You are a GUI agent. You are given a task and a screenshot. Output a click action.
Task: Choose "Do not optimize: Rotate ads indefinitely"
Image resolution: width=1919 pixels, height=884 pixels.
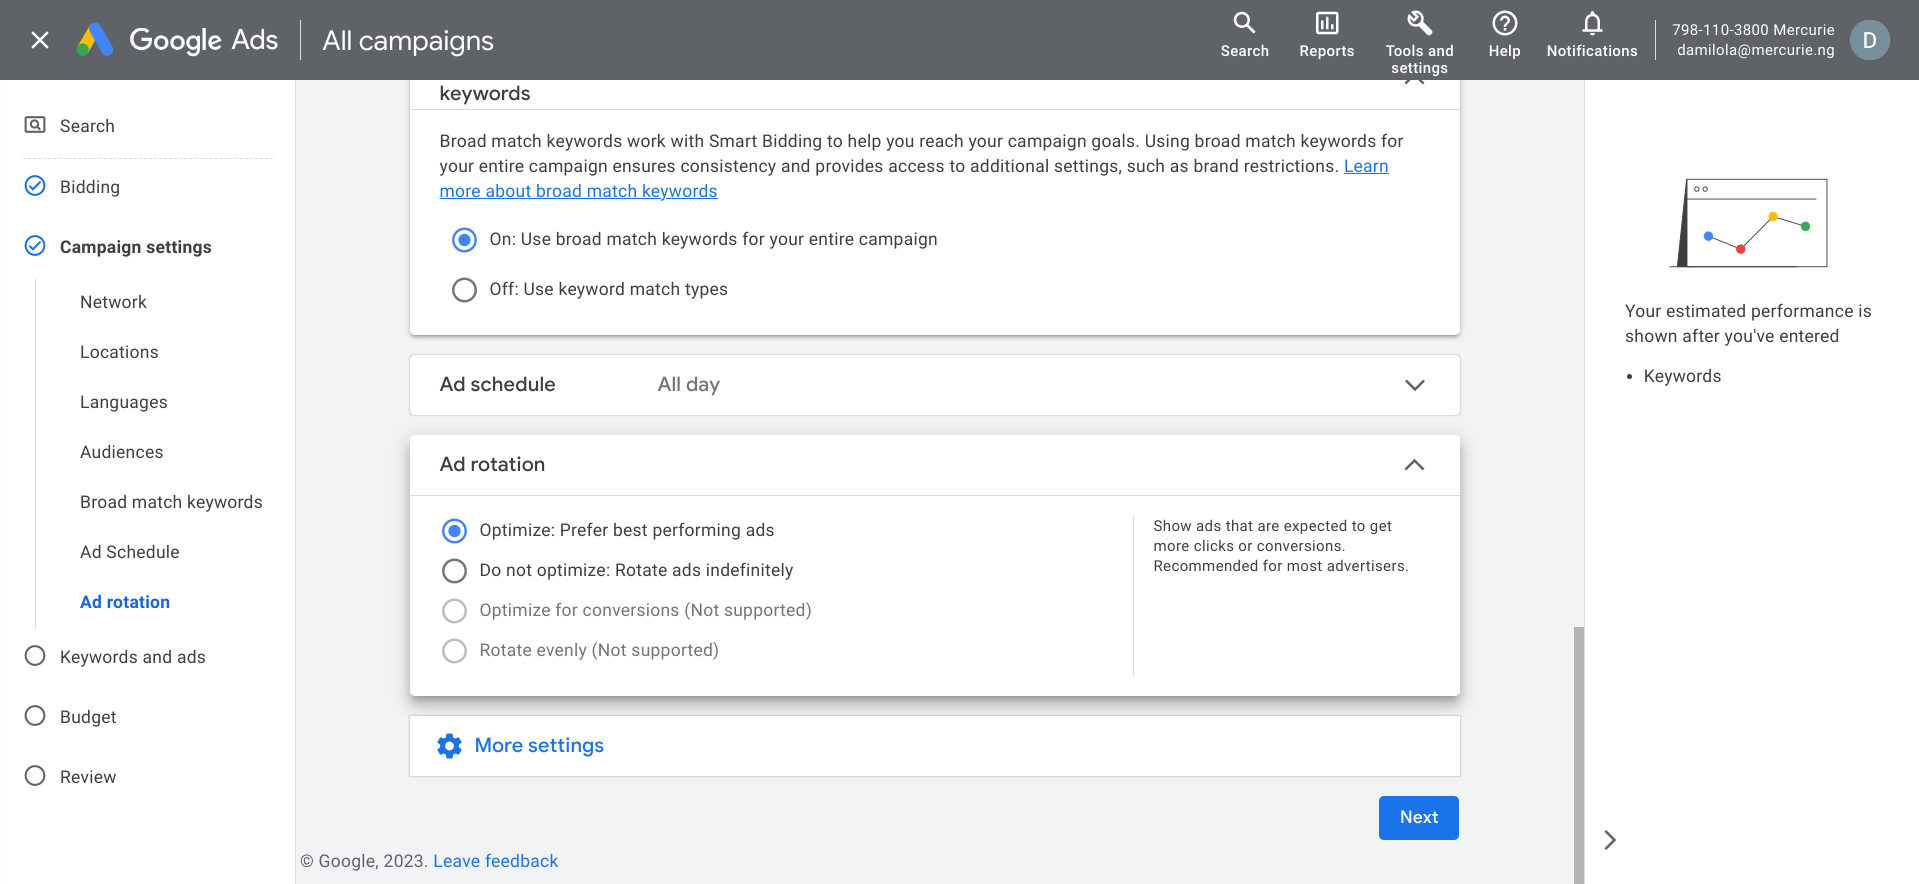(454, 571)
